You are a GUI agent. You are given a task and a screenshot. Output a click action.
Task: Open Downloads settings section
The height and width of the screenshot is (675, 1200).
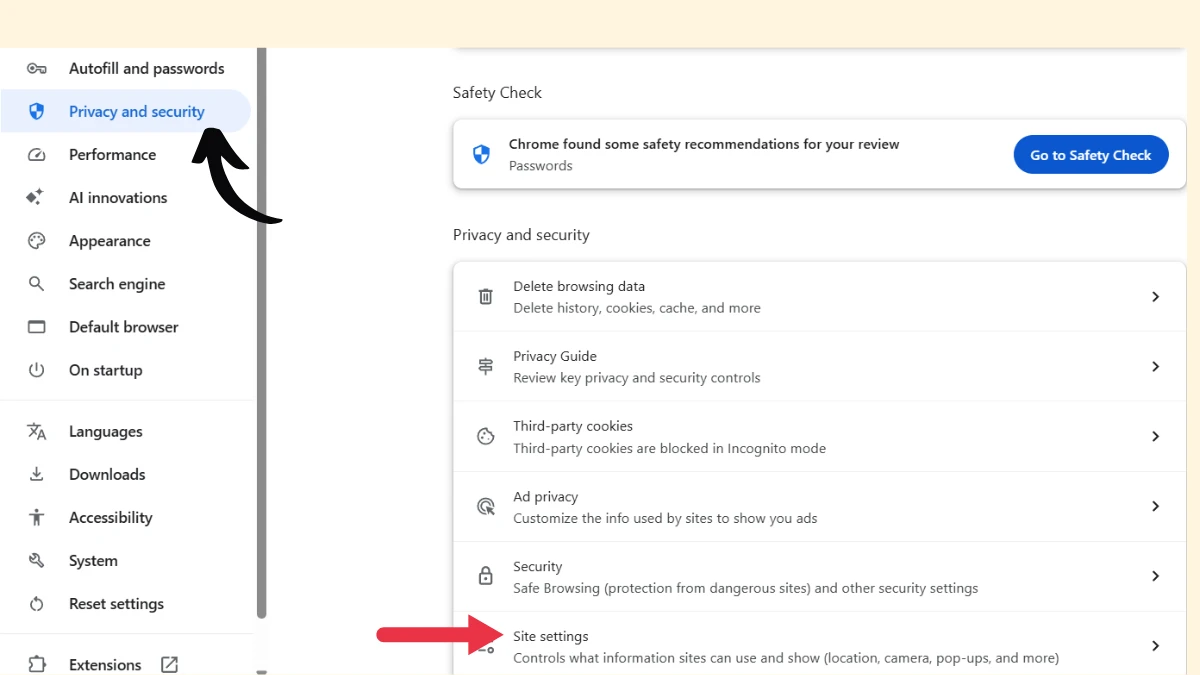pos(125,474)
